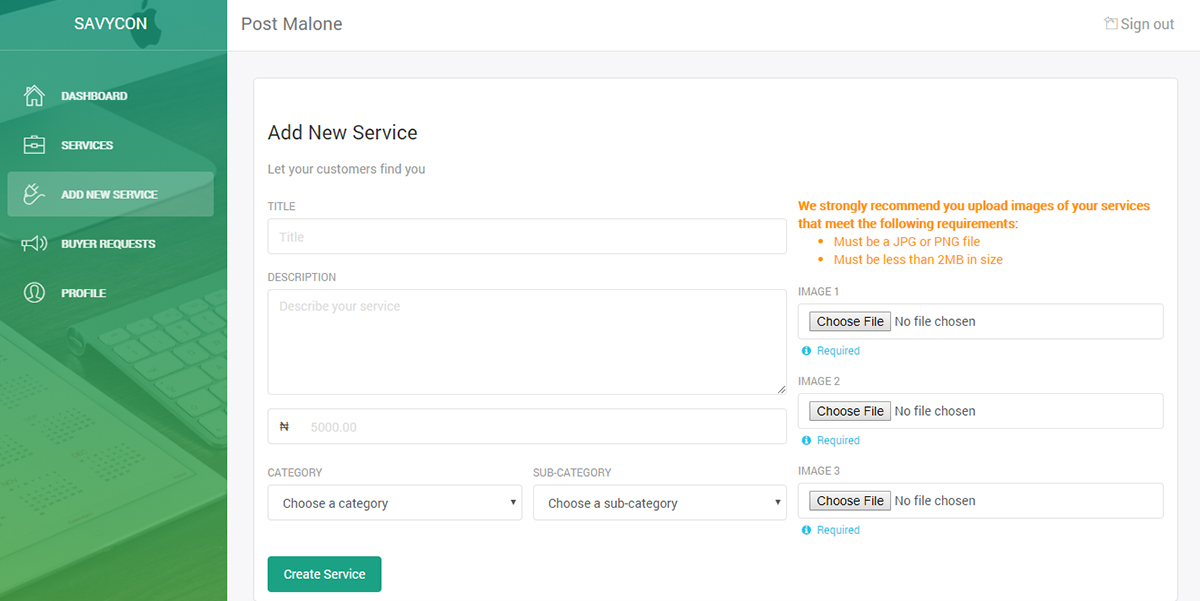Choose File for Image 3
Image resolution: width=1200 pixels, height=601 pixels.
click(x=850, y=501)
